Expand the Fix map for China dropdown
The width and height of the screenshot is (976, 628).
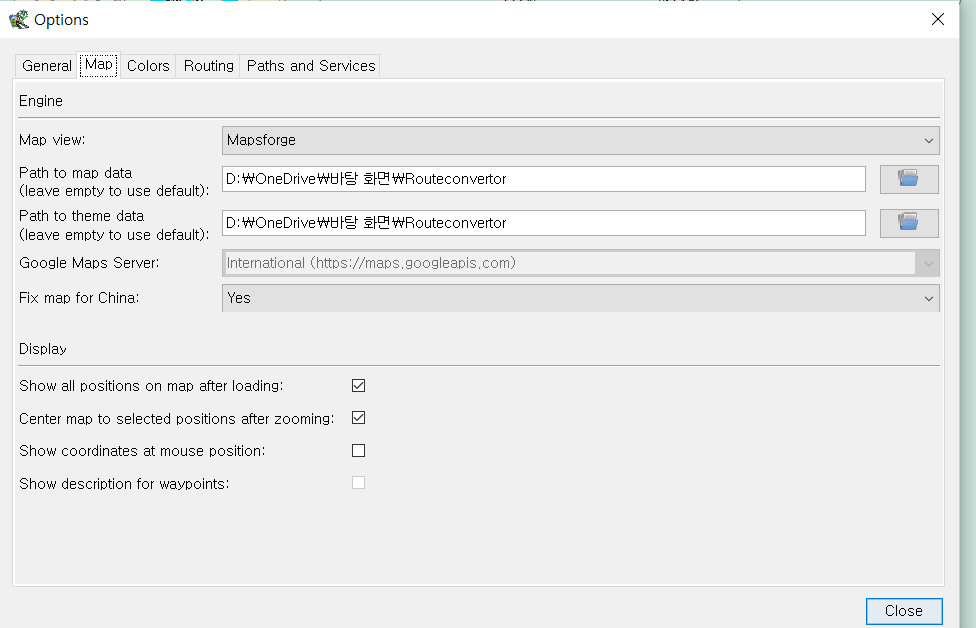(580, 298)
